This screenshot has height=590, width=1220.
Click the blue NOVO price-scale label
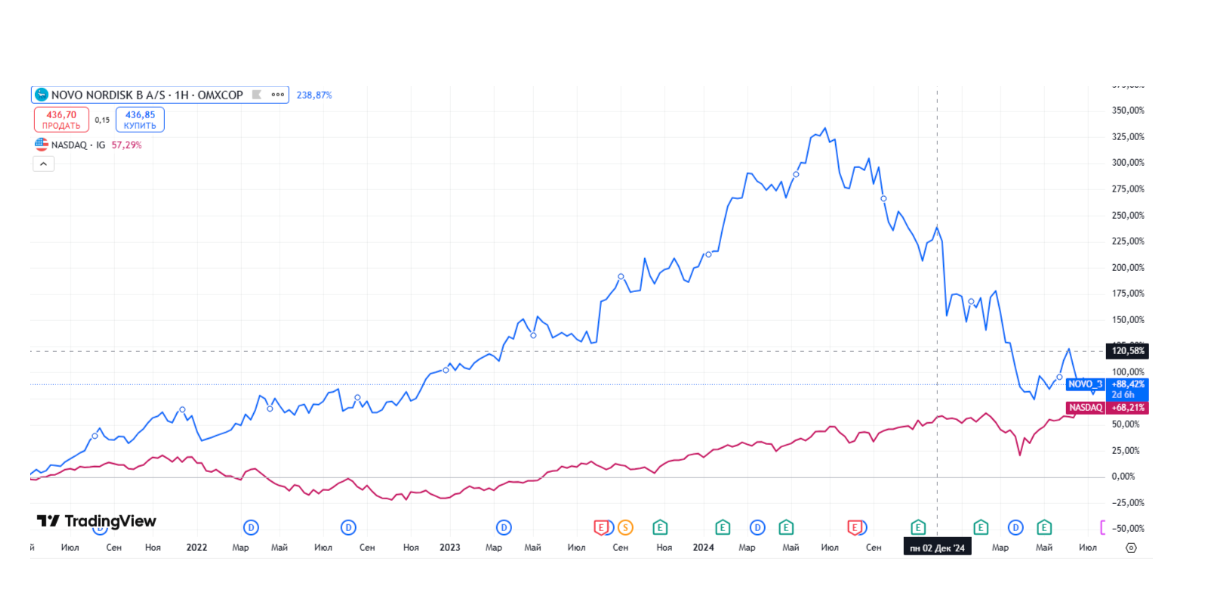tap(1085, 384)
